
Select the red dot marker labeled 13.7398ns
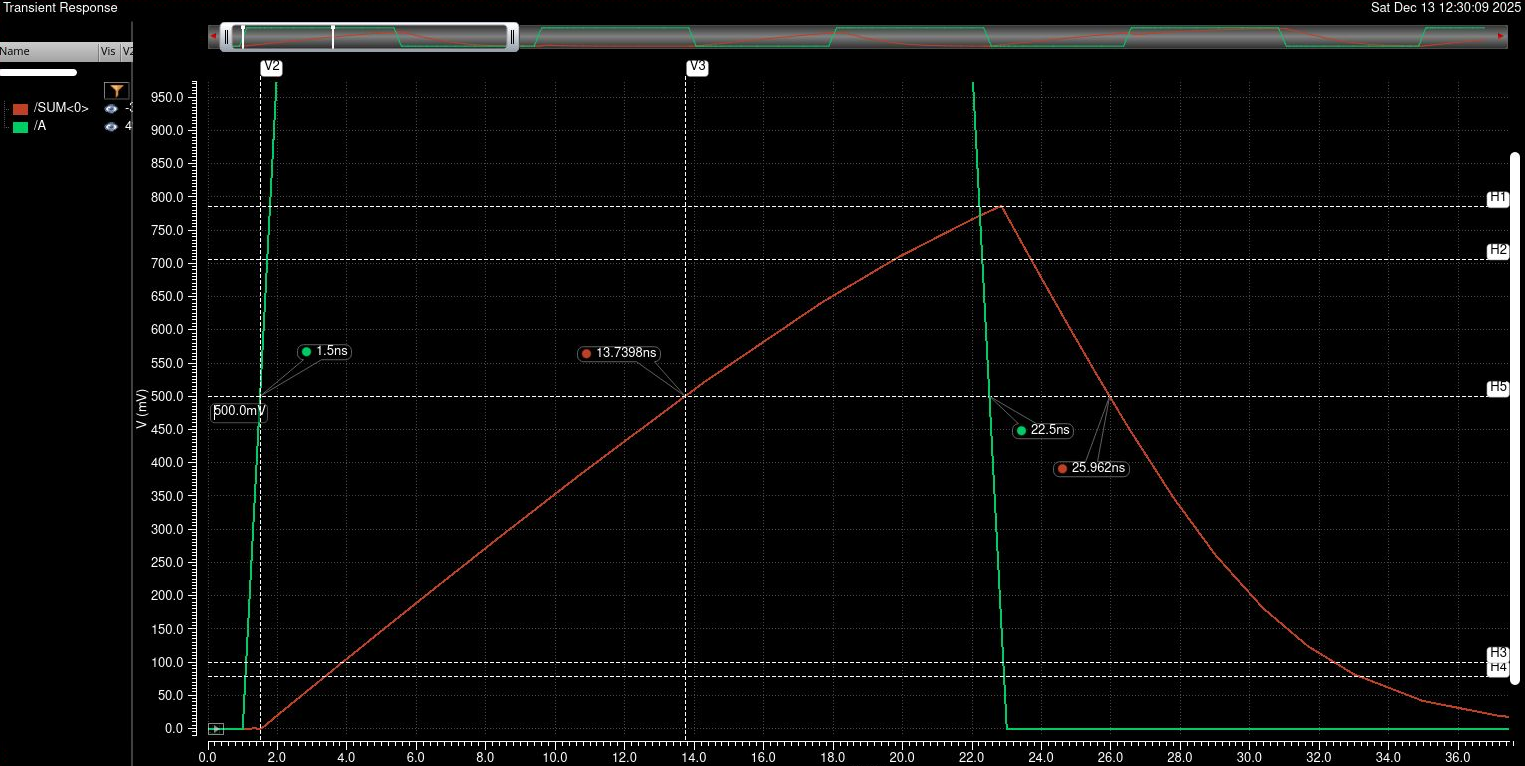click(x=586, y=353)
